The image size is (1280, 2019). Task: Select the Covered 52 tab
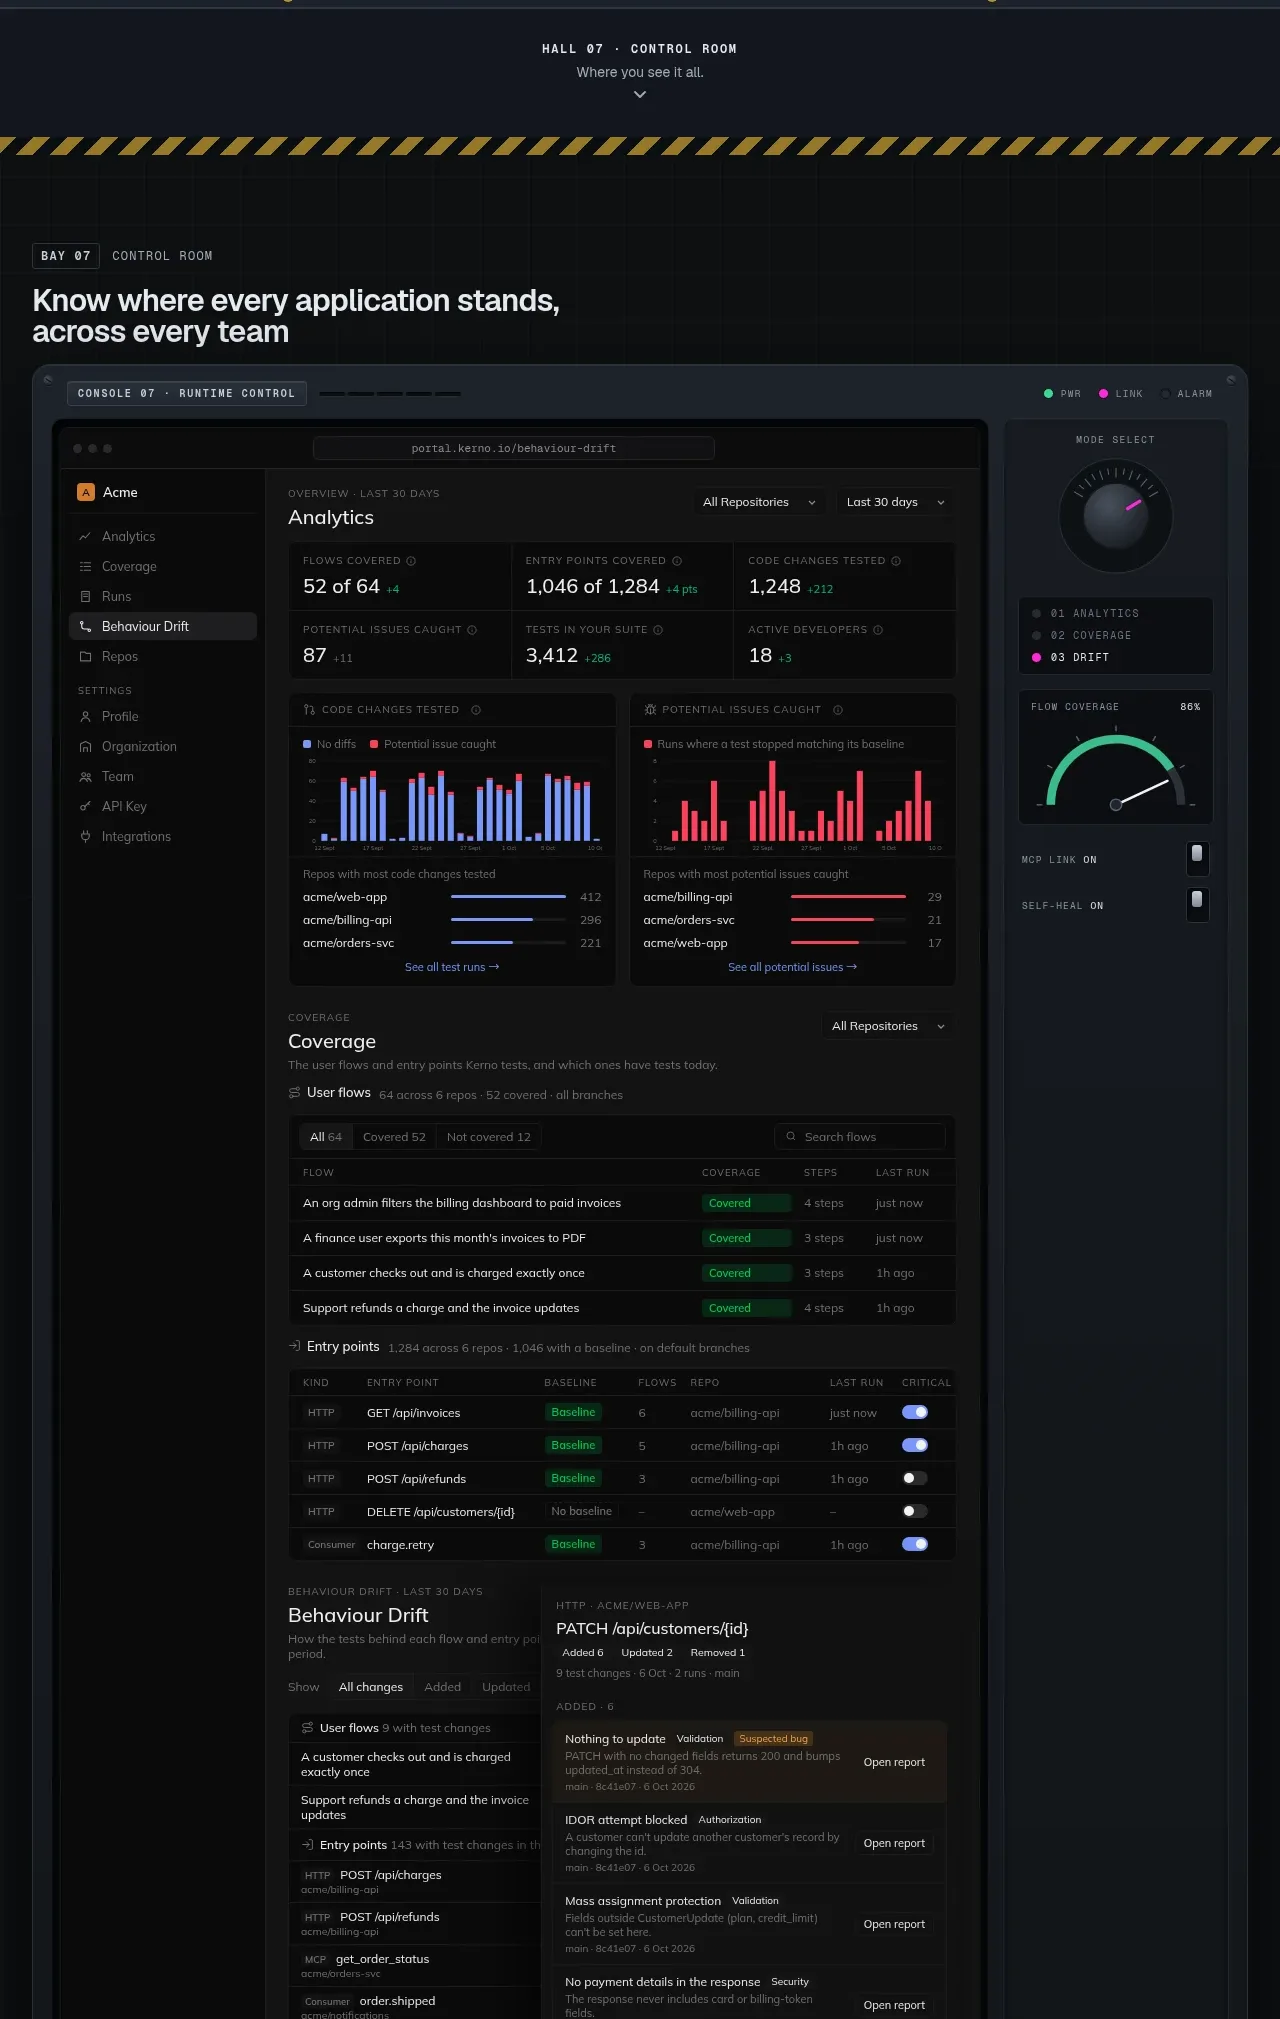click(x=394, y=1137)
